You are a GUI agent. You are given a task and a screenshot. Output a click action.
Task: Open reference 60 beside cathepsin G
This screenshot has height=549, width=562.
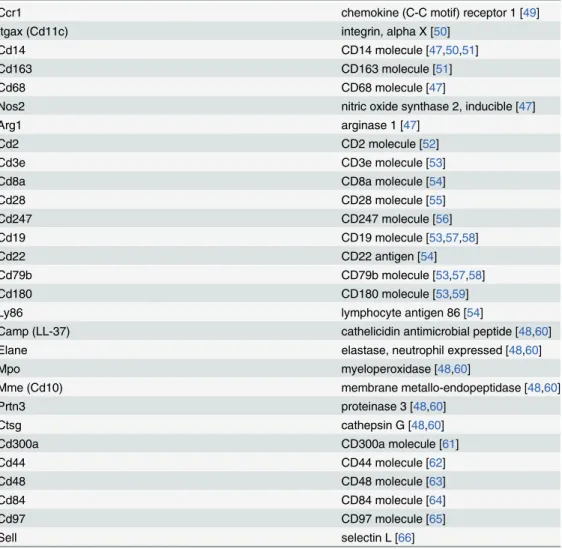click(x=434, y=425)
